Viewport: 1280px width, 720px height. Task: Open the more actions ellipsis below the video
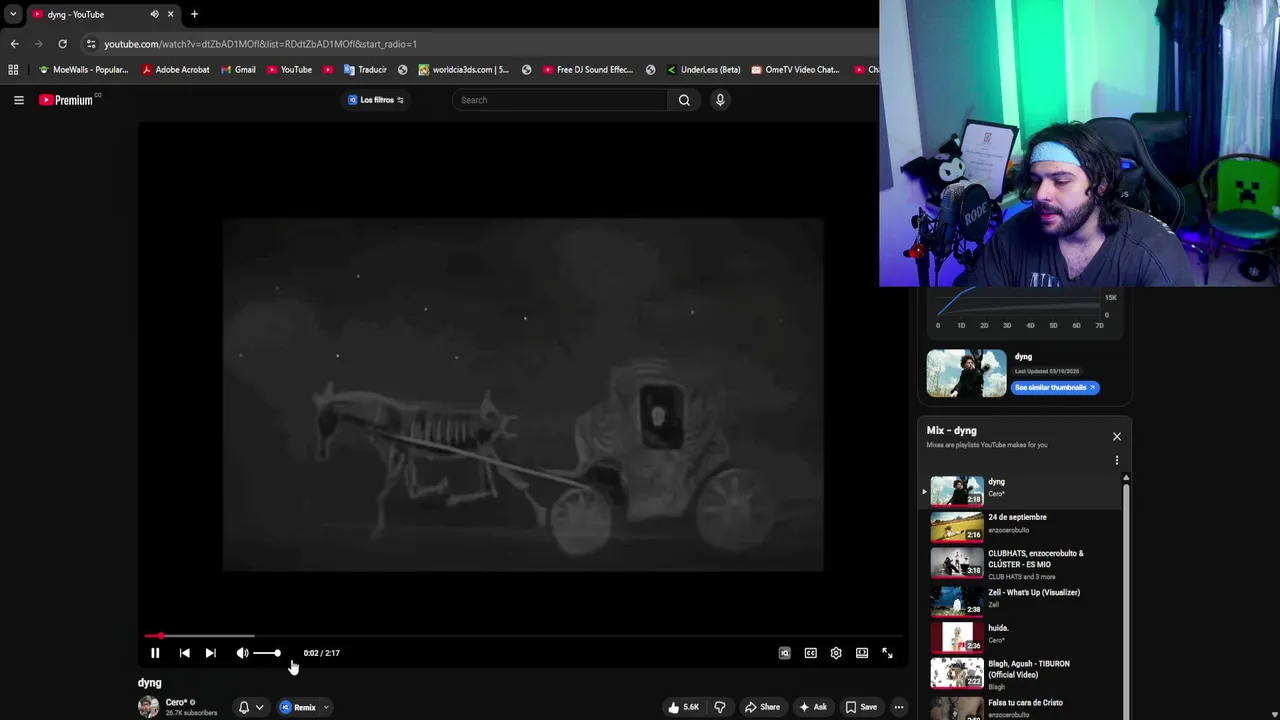click(x=899, y=707)
